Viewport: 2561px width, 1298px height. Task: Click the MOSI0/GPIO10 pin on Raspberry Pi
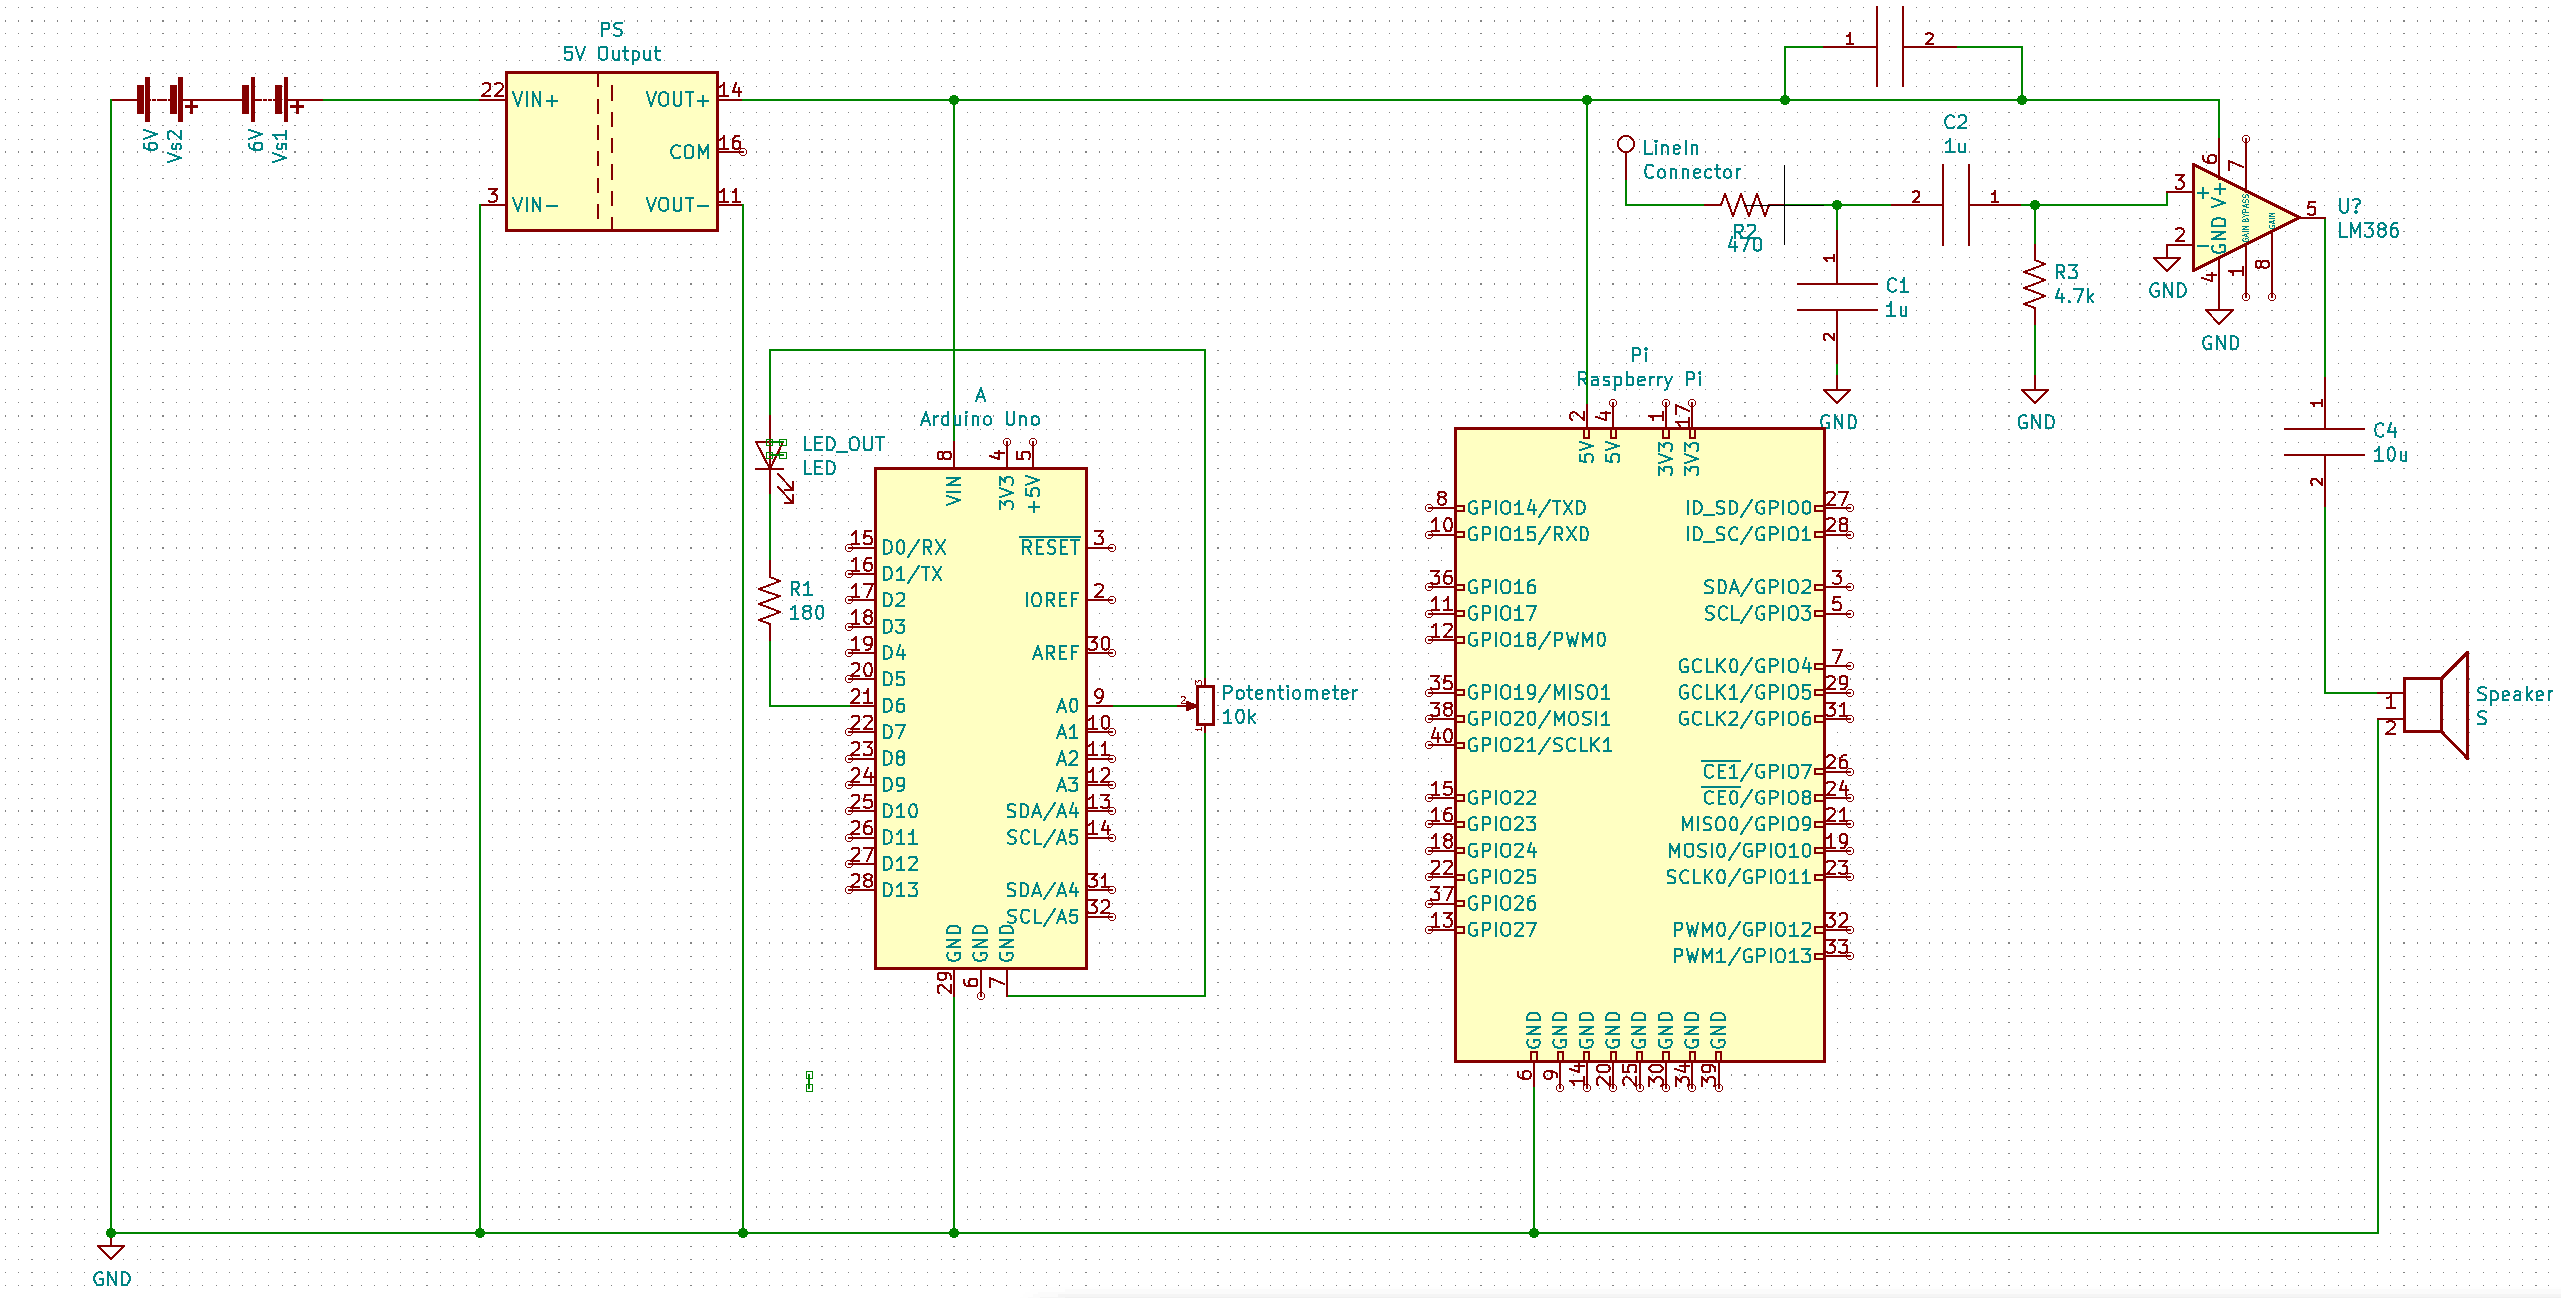coord(1740,851)
